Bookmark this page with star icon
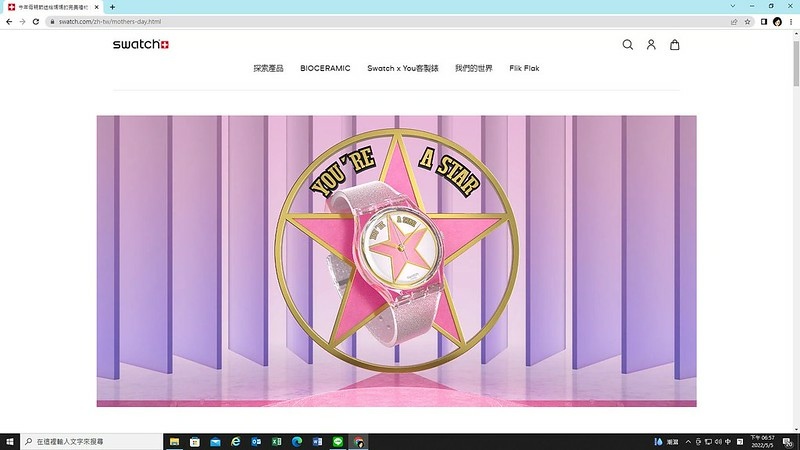Image resolution: width=800 pixels, height=450 pixels. (747, 21)
